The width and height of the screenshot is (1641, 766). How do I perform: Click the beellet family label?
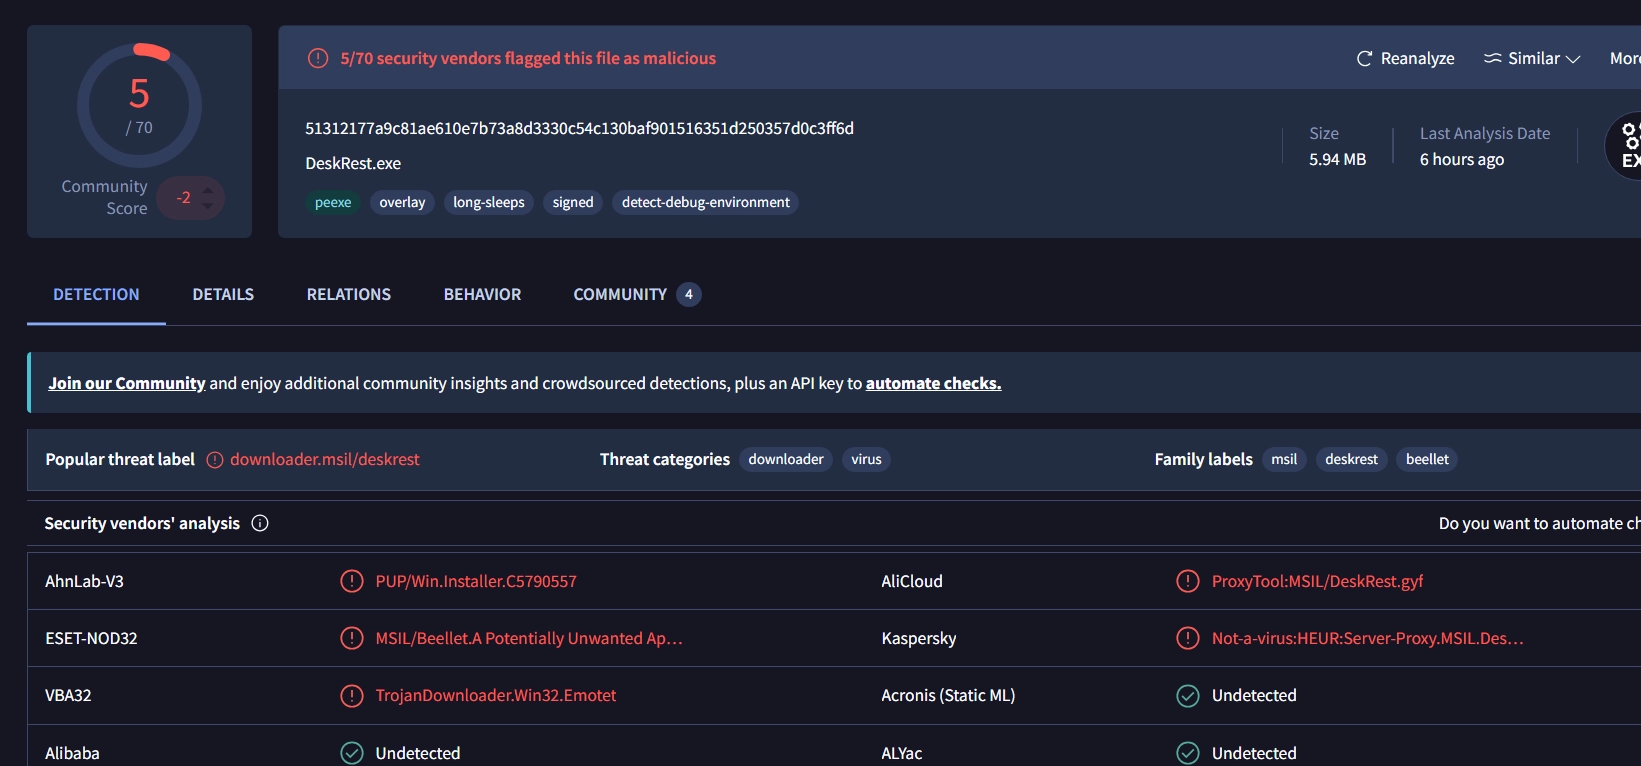click(1427, 459)
